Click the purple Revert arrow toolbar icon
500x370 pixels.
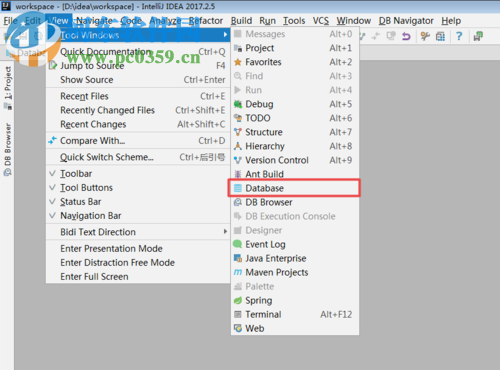(x=406, y=36)
